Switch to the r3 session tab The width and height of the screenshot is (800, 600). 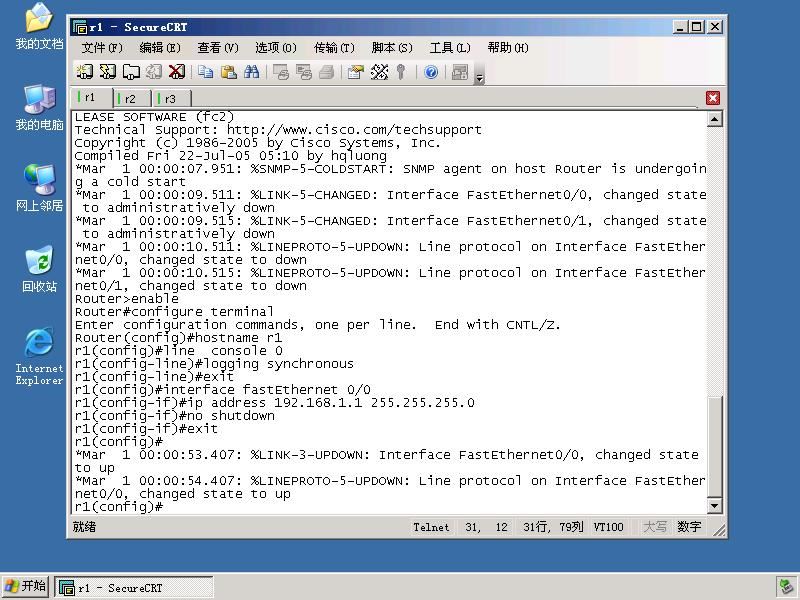point(171,98)
